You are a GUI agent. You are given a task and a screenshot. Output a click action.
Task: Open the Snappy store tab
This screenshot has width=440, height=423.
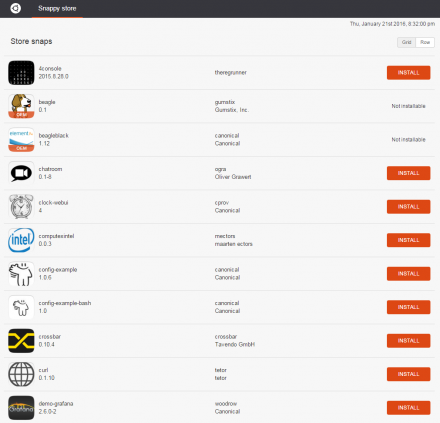click(x=57, y=8)
